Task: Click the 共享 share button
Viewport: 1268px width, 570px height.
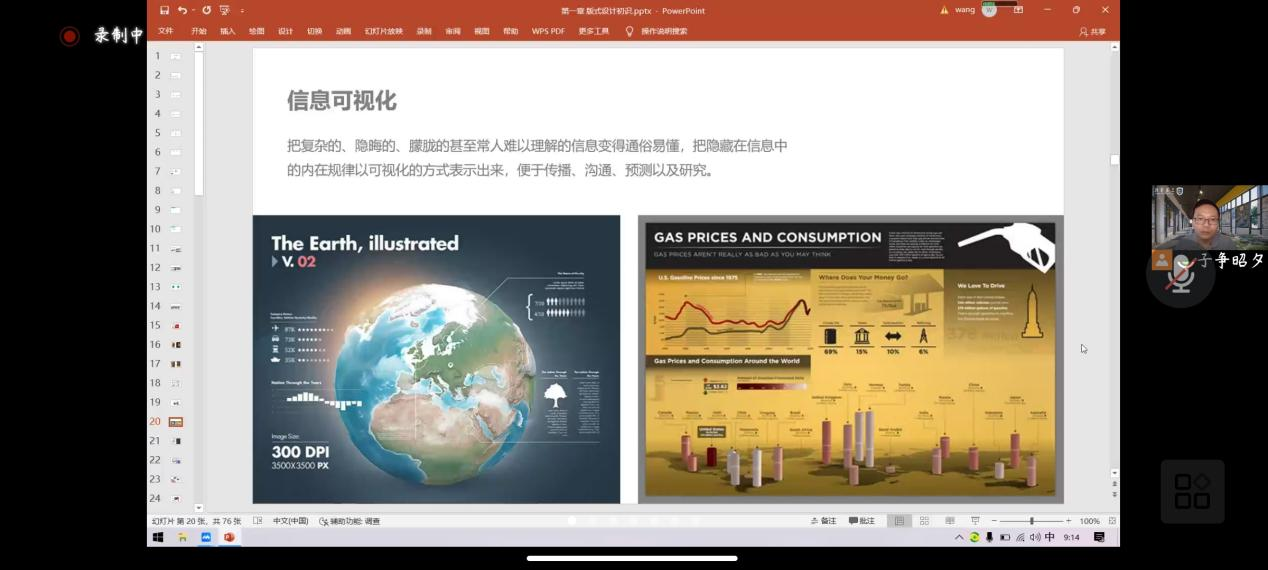Action: point(1092,31)
